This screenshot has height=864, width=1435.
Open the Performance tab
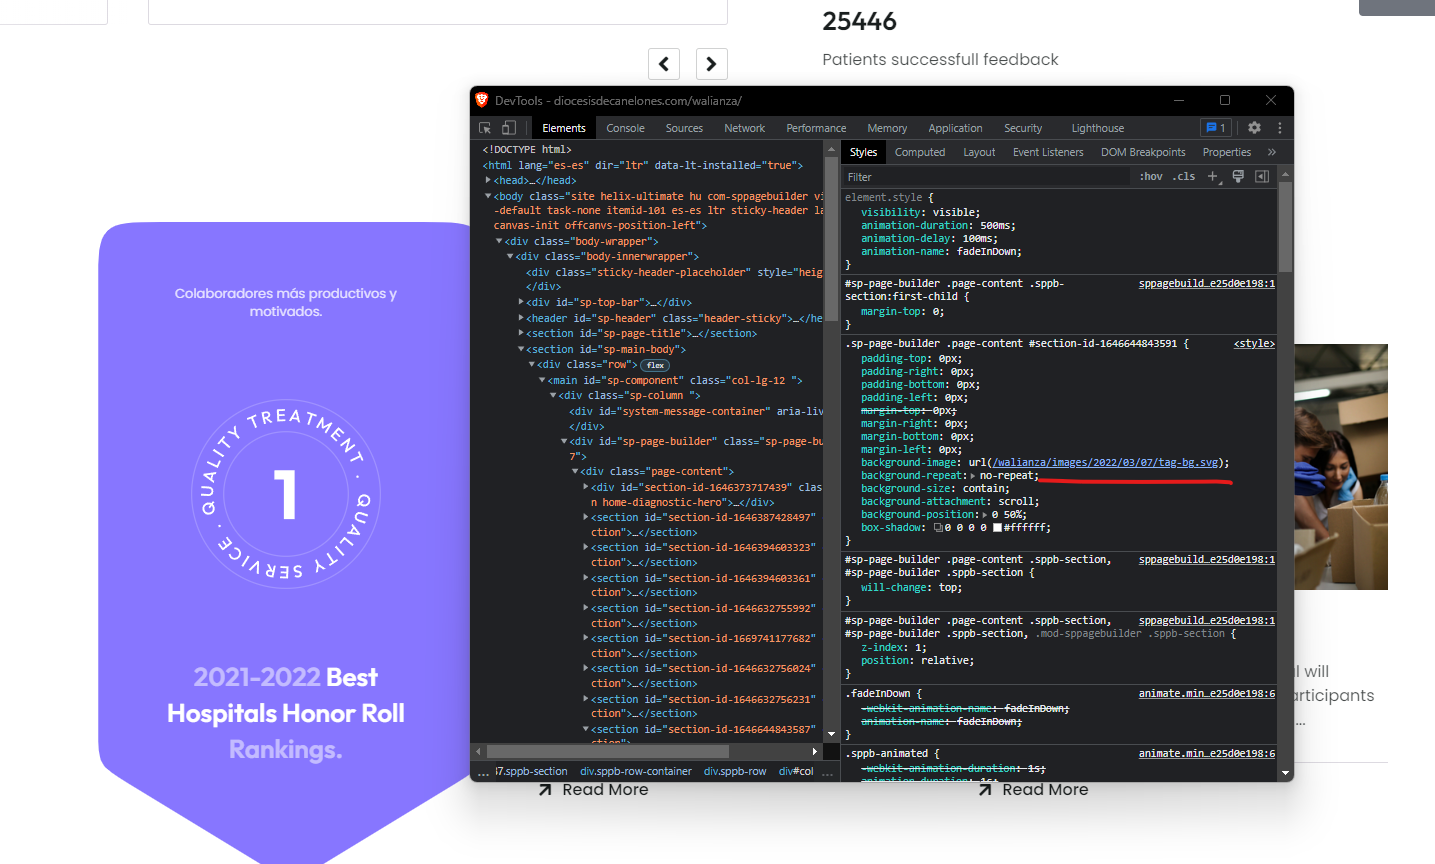coord(816,128)
